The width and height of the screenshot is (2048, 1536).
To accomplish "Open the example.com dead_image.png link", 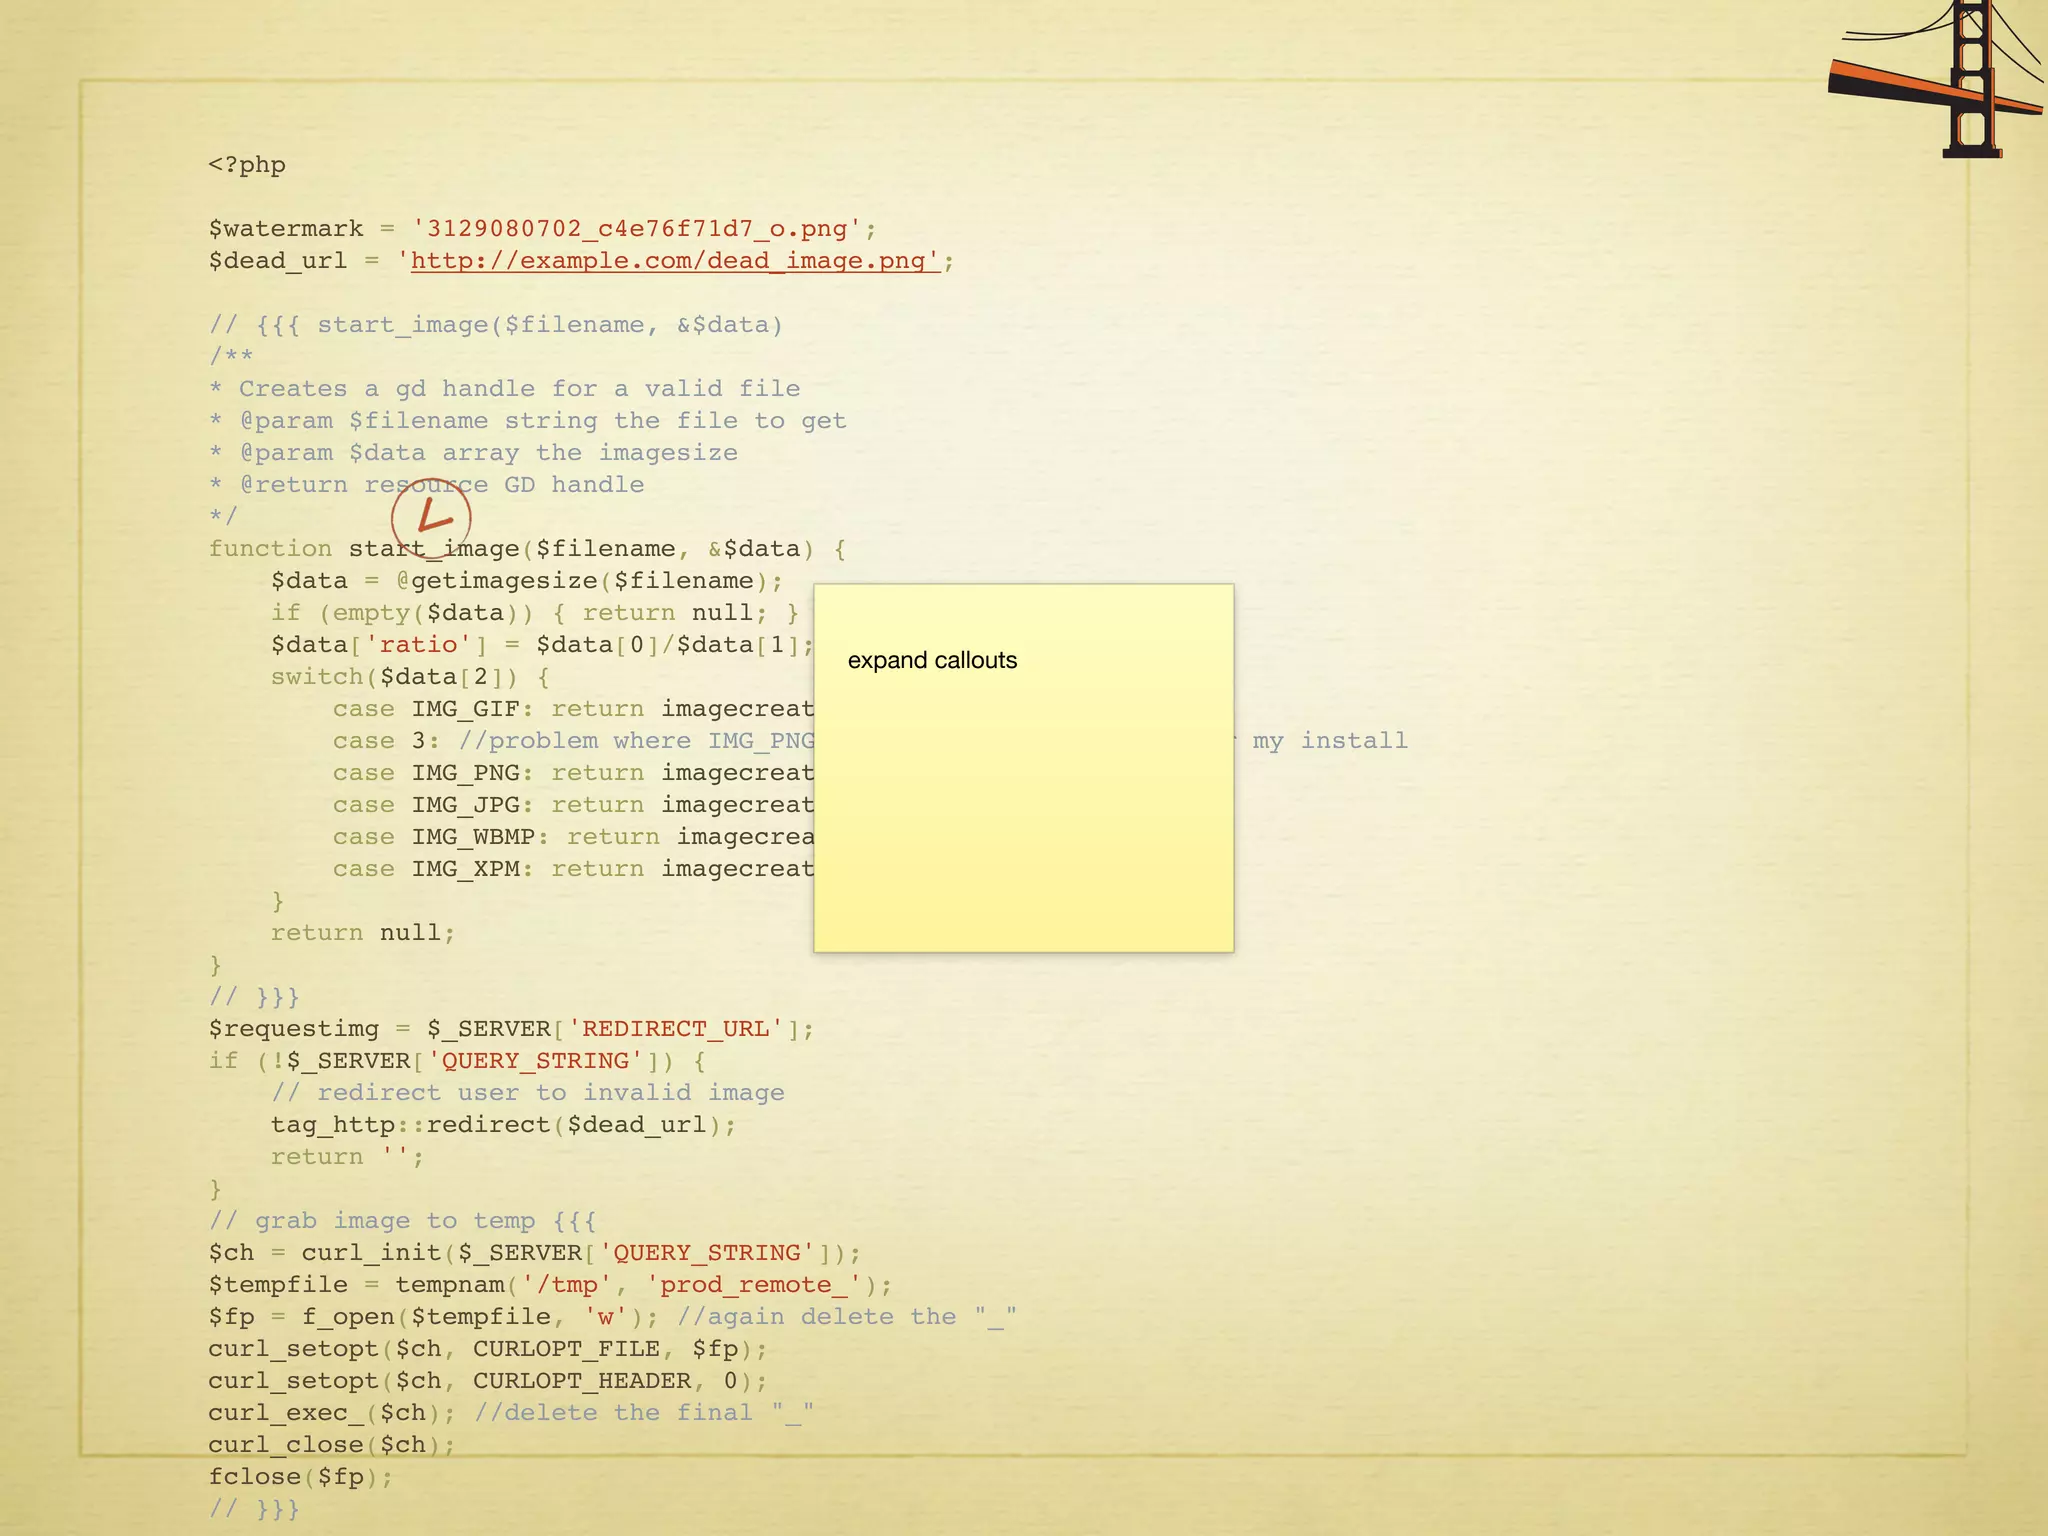I will point(675,261).
